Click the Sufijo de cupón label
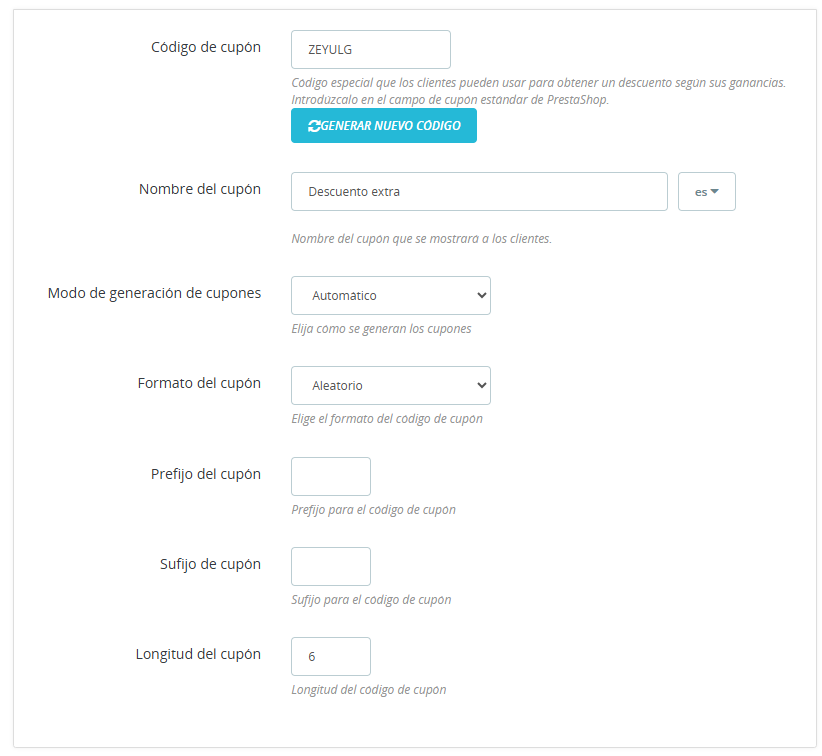Image resolution: width=822 pixels, height=756 pixels. 210,564
